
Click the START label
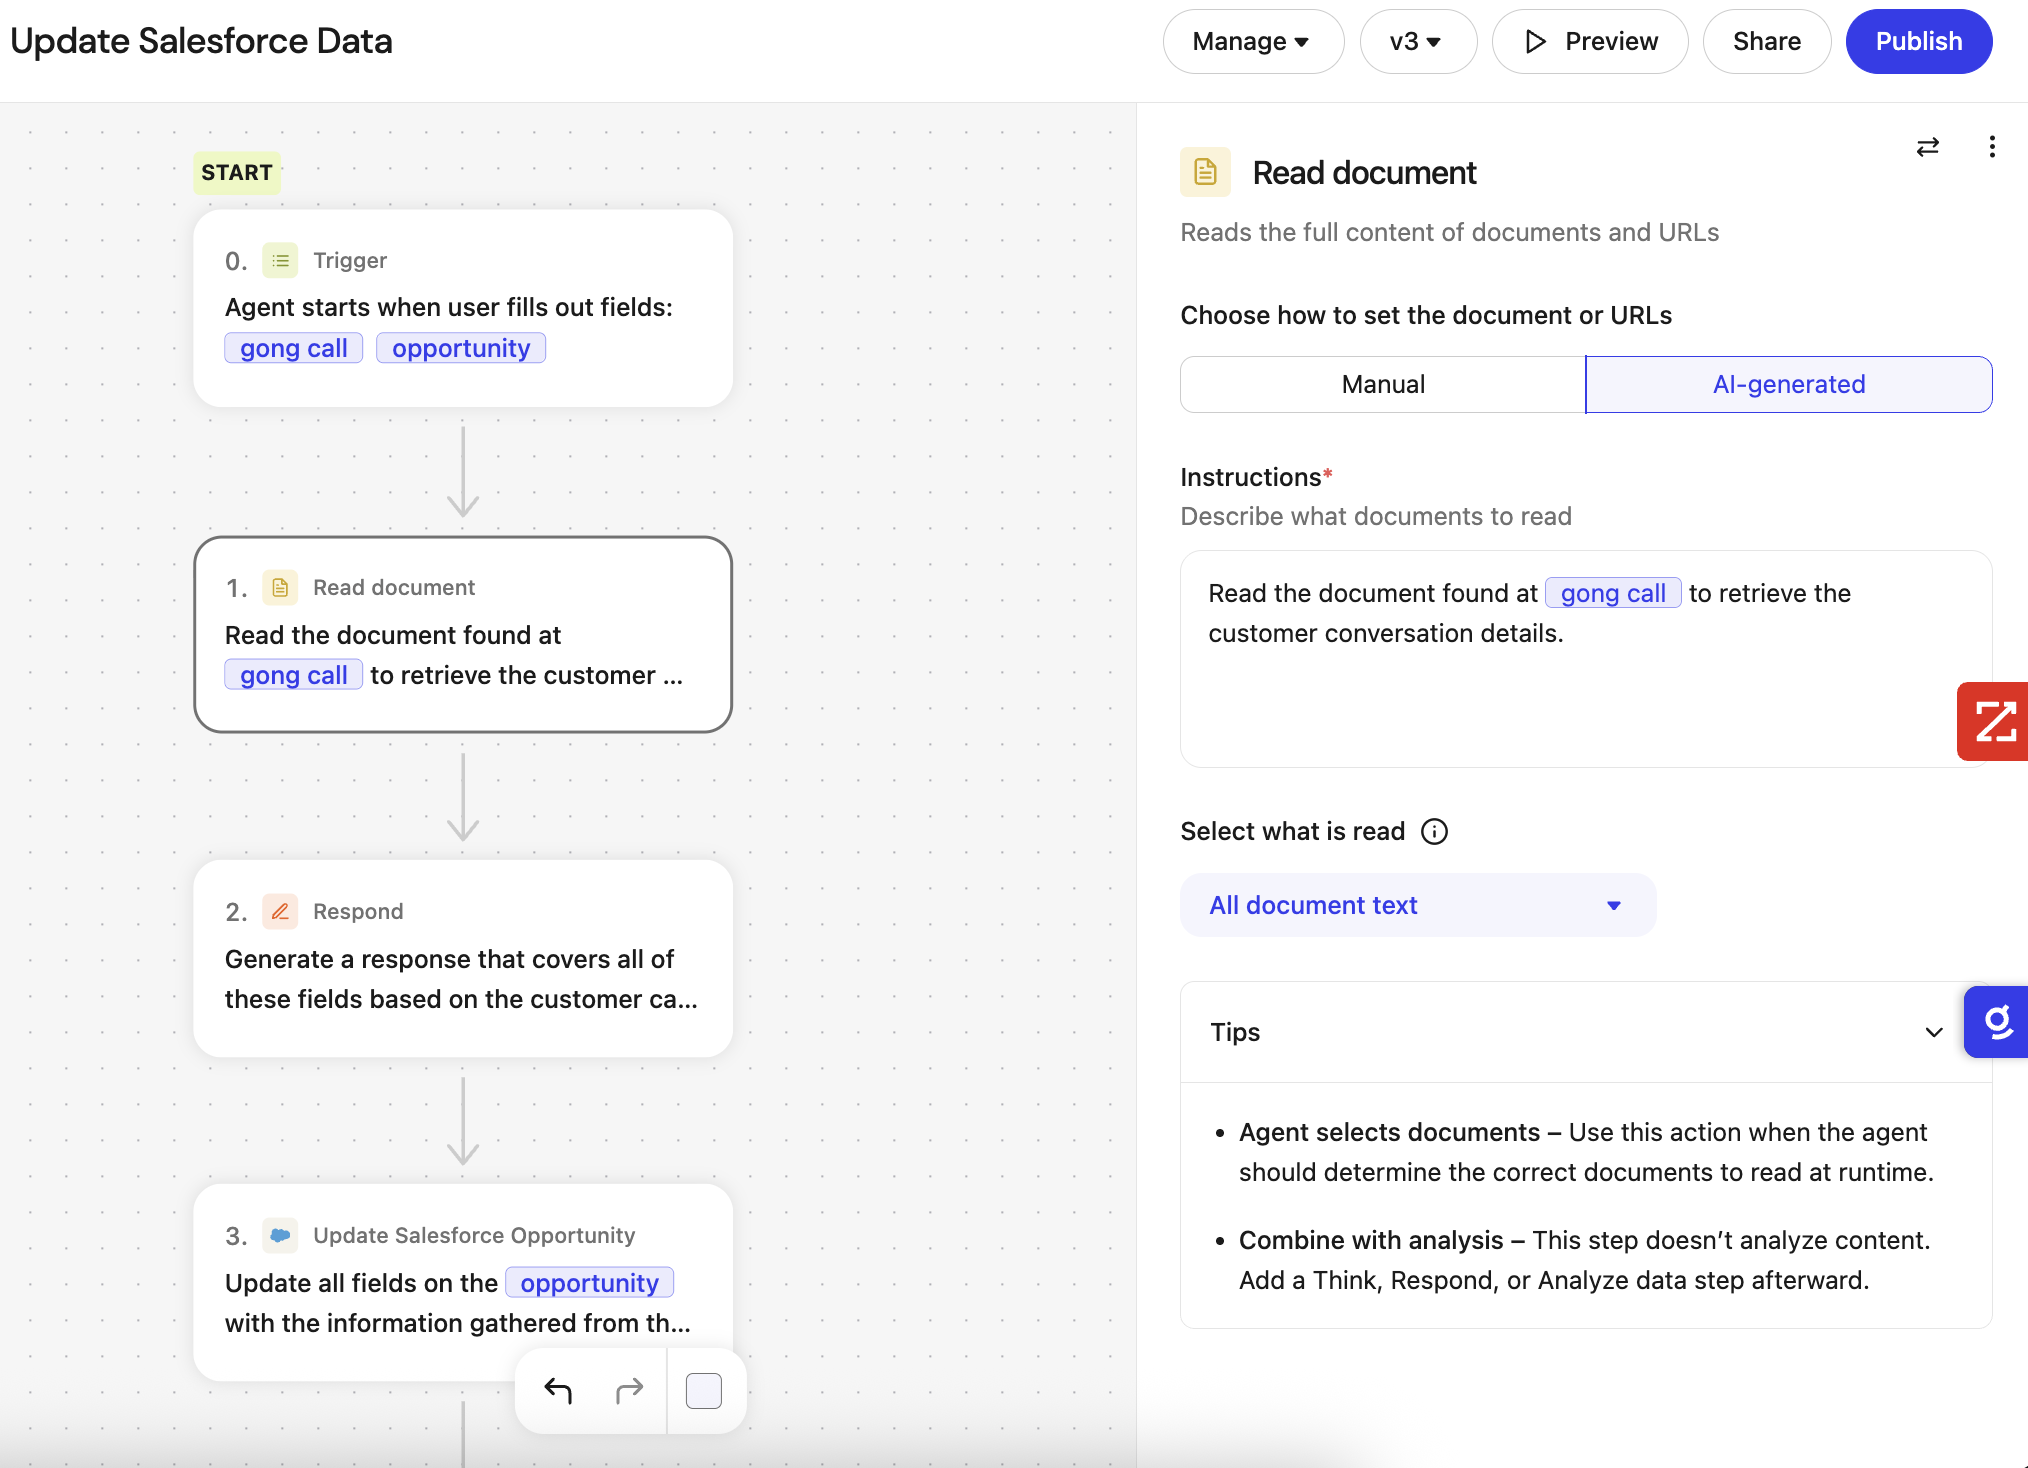(237, 172)
